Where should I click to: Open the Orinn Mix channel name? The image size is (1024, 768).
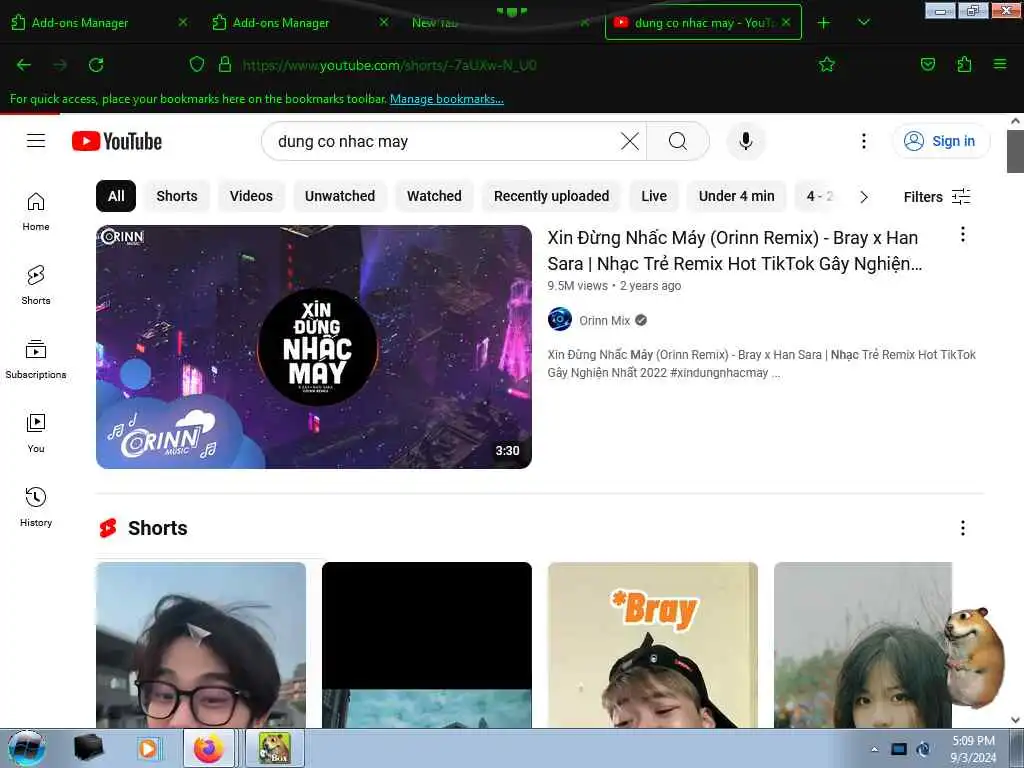coord(605,321)
